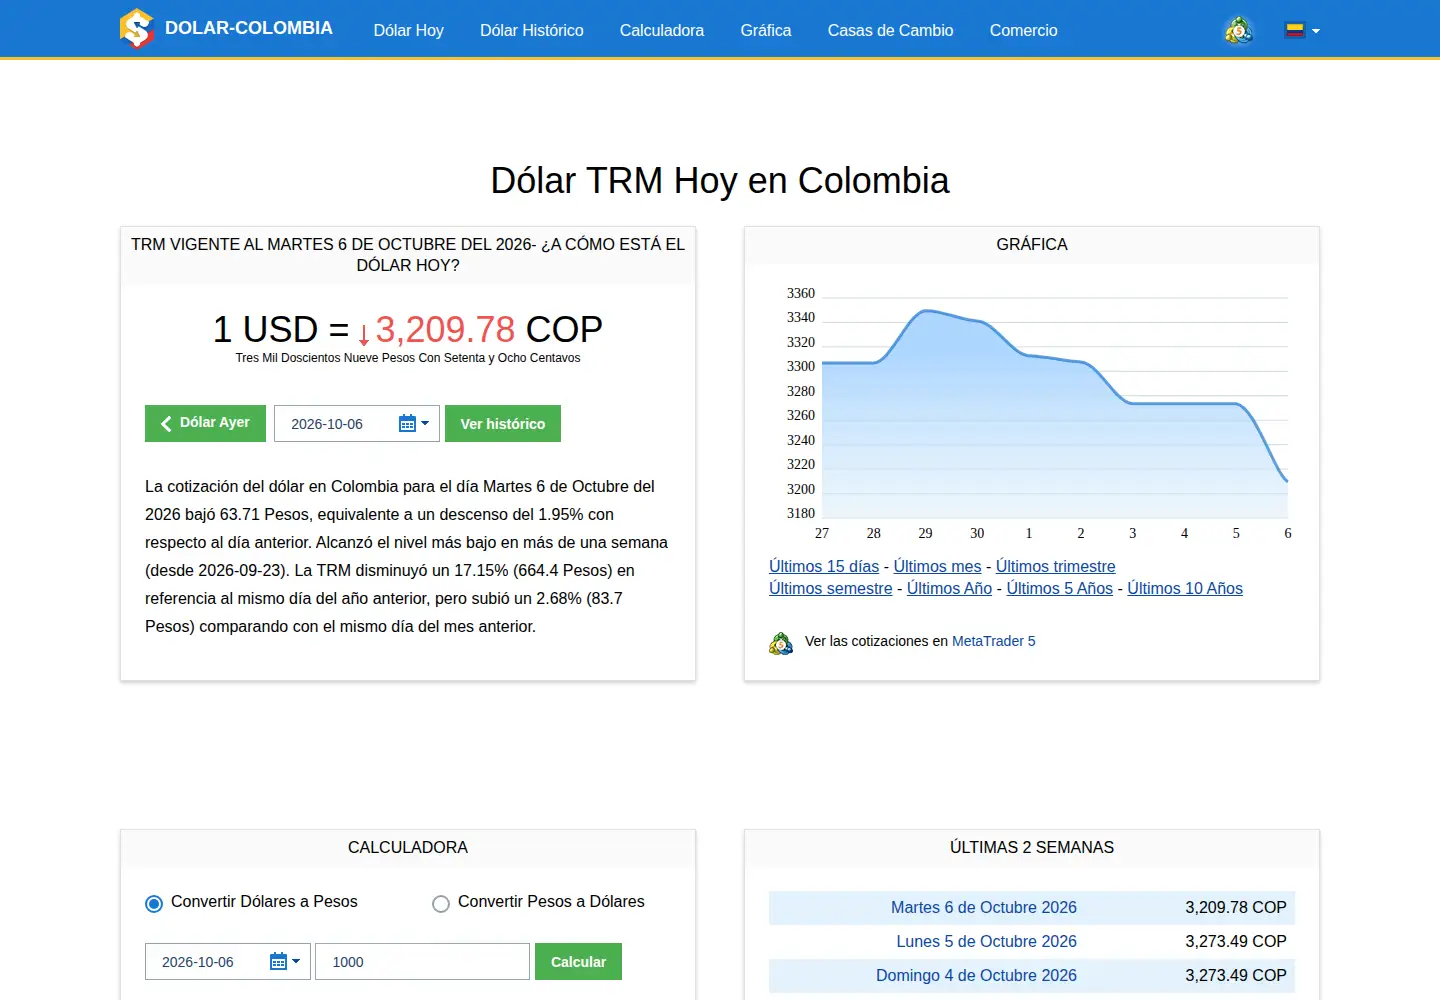1440x1000 pixels.
Task: Click the calculator calendar icon
Action: [278, 962]
